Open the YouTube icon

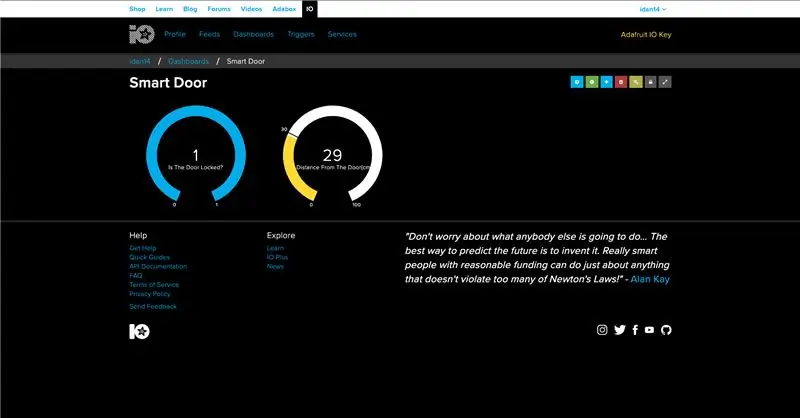(649, 330)
